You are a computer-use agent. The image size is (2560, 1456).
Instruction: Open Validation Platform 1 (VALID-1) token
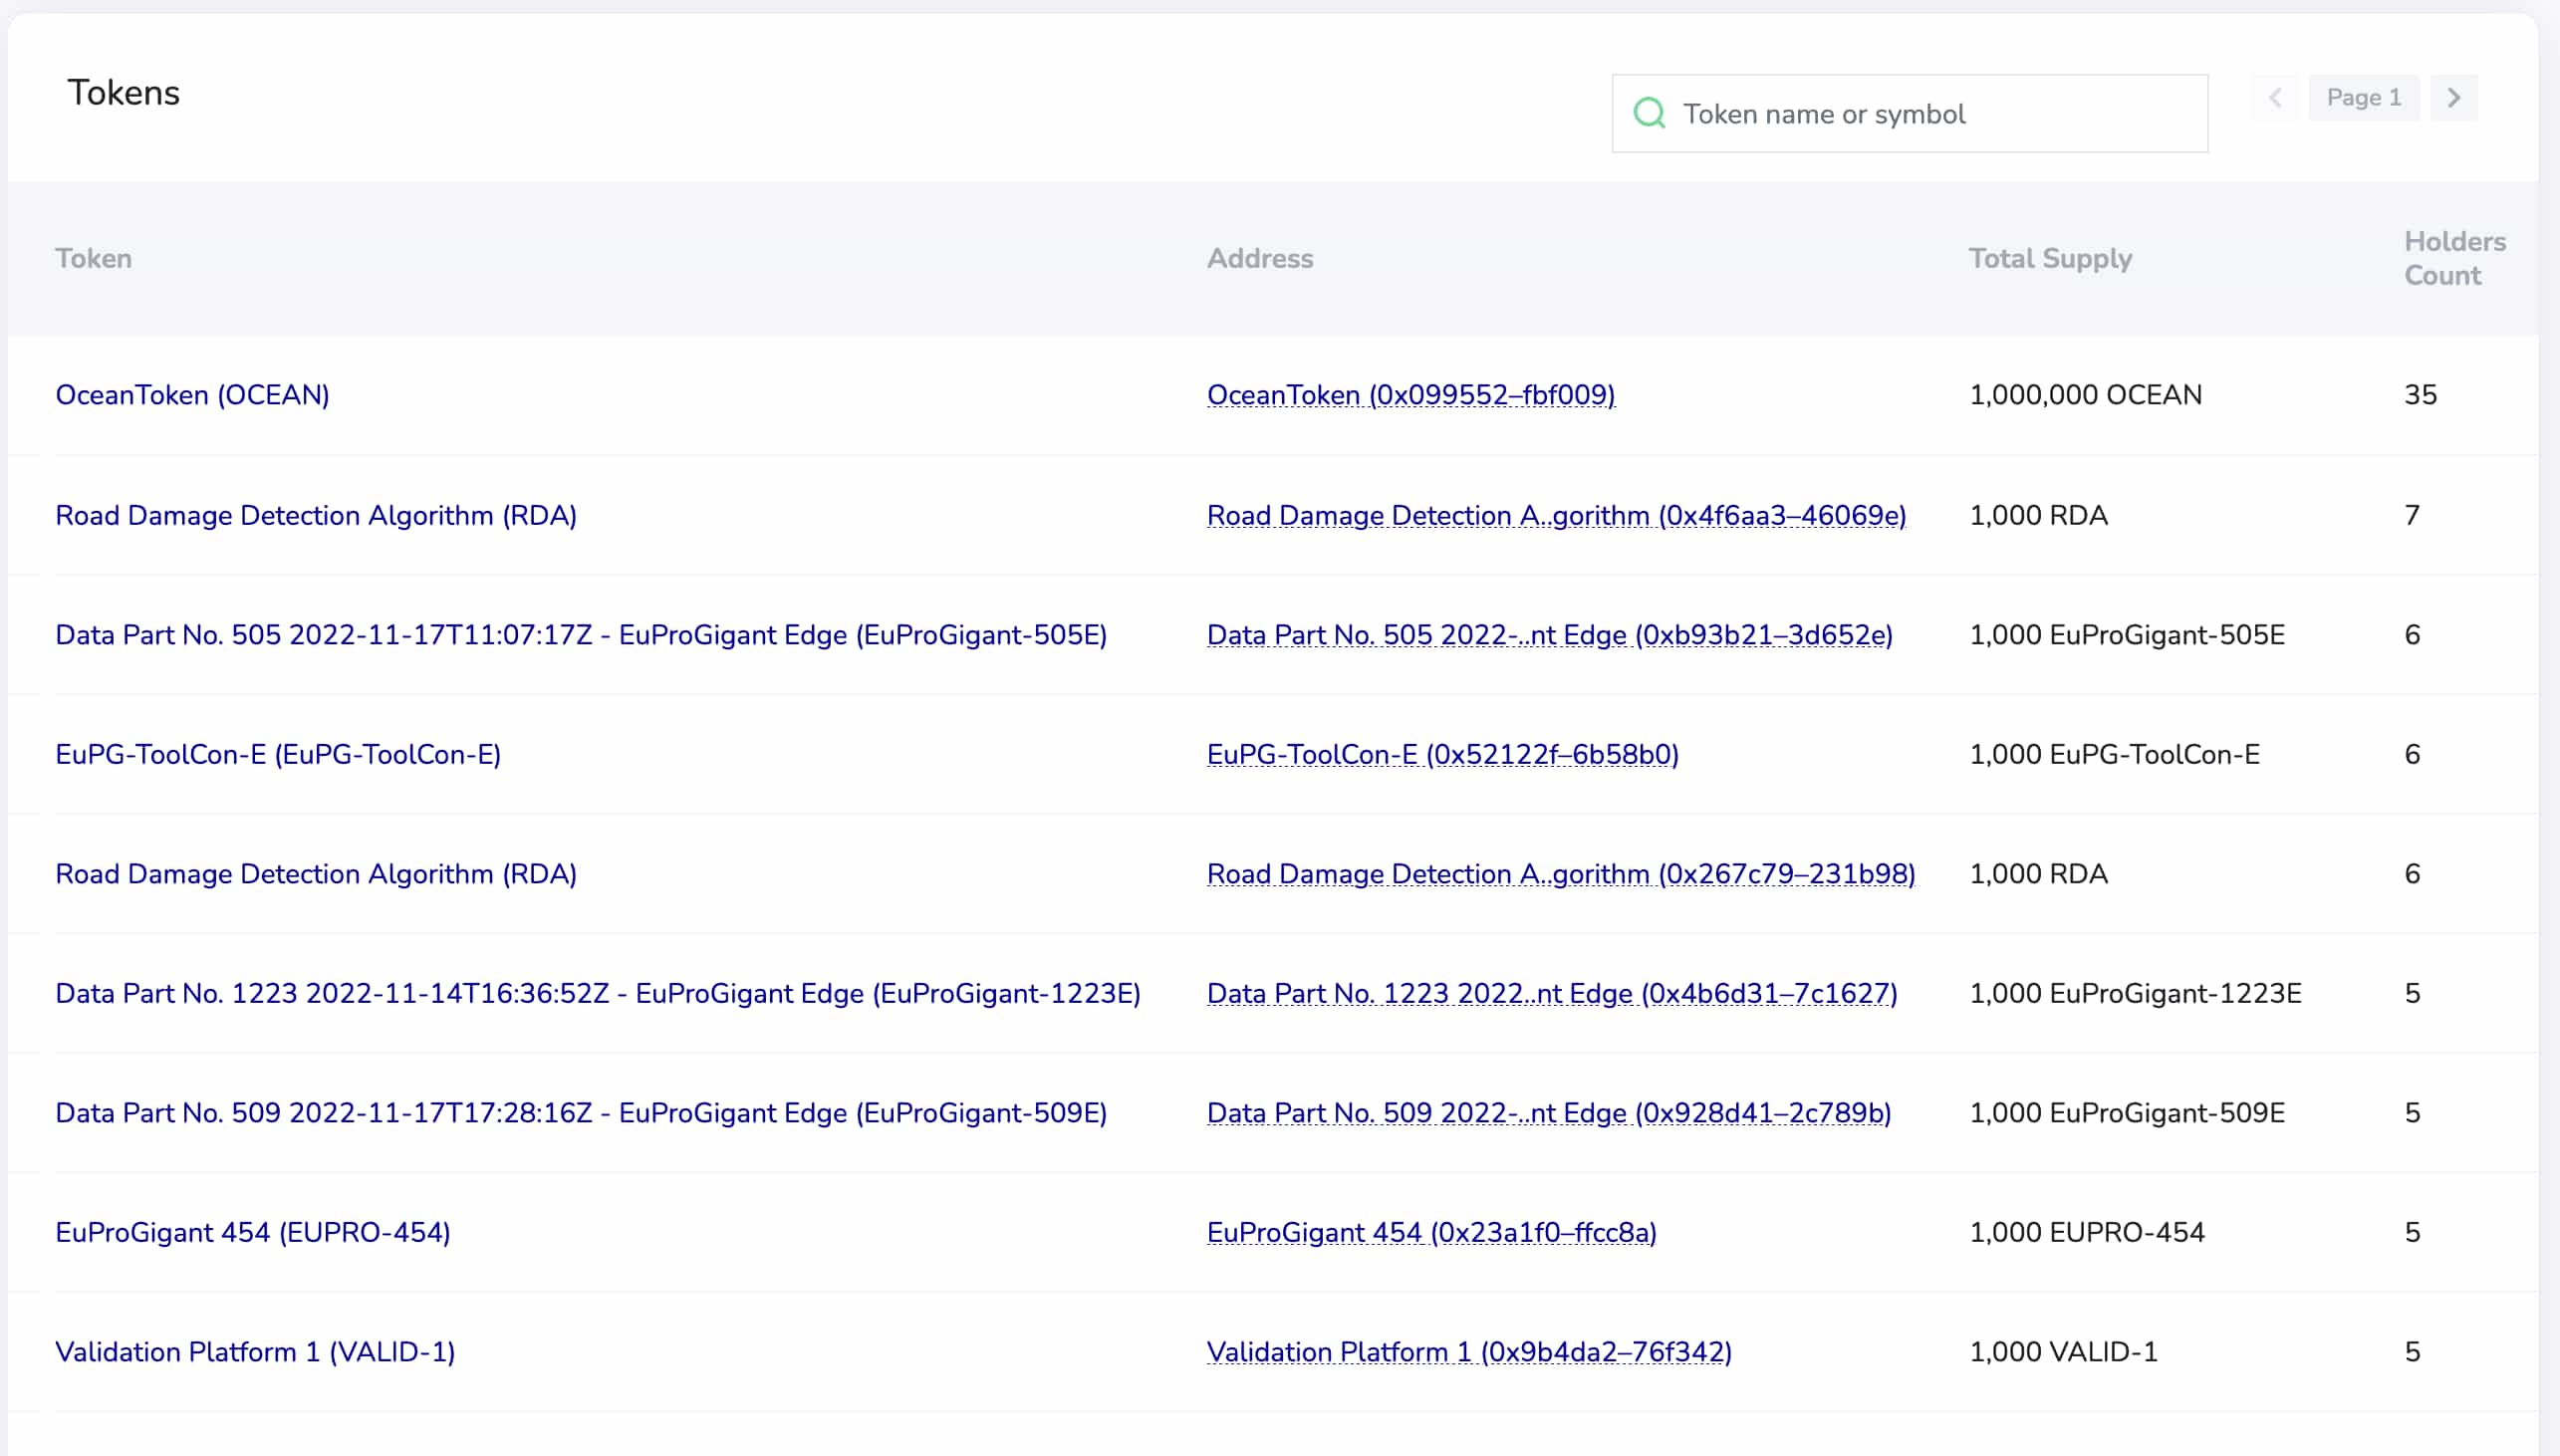255,1352
